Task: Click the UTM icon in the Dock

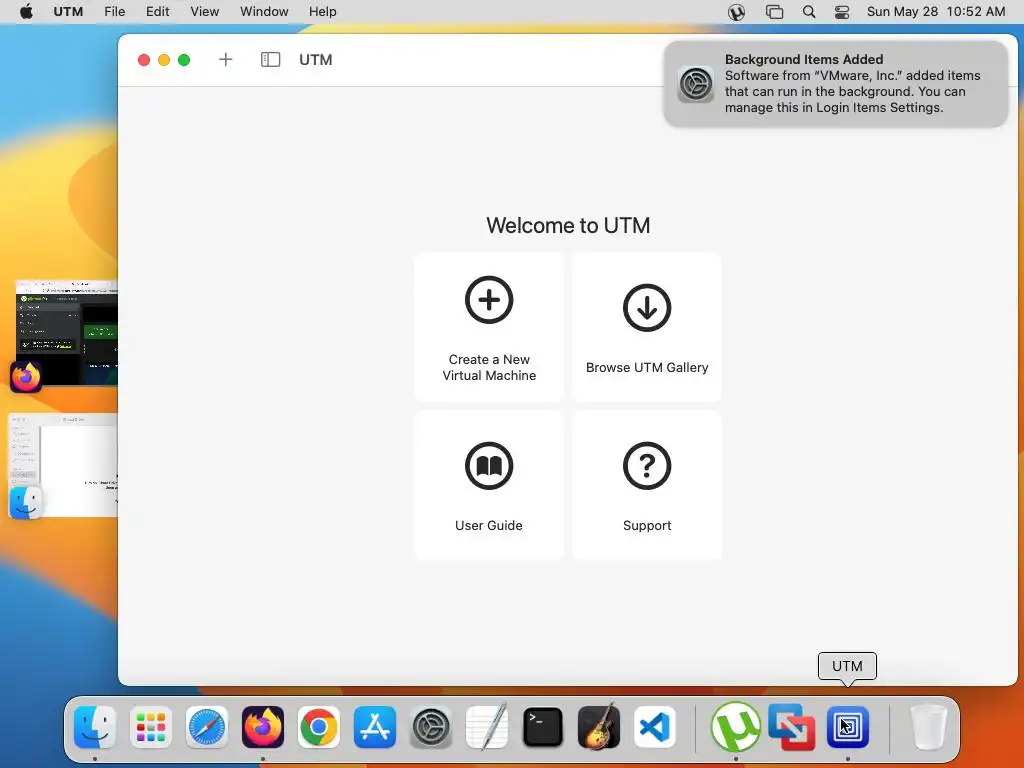Action: [848, 727]
